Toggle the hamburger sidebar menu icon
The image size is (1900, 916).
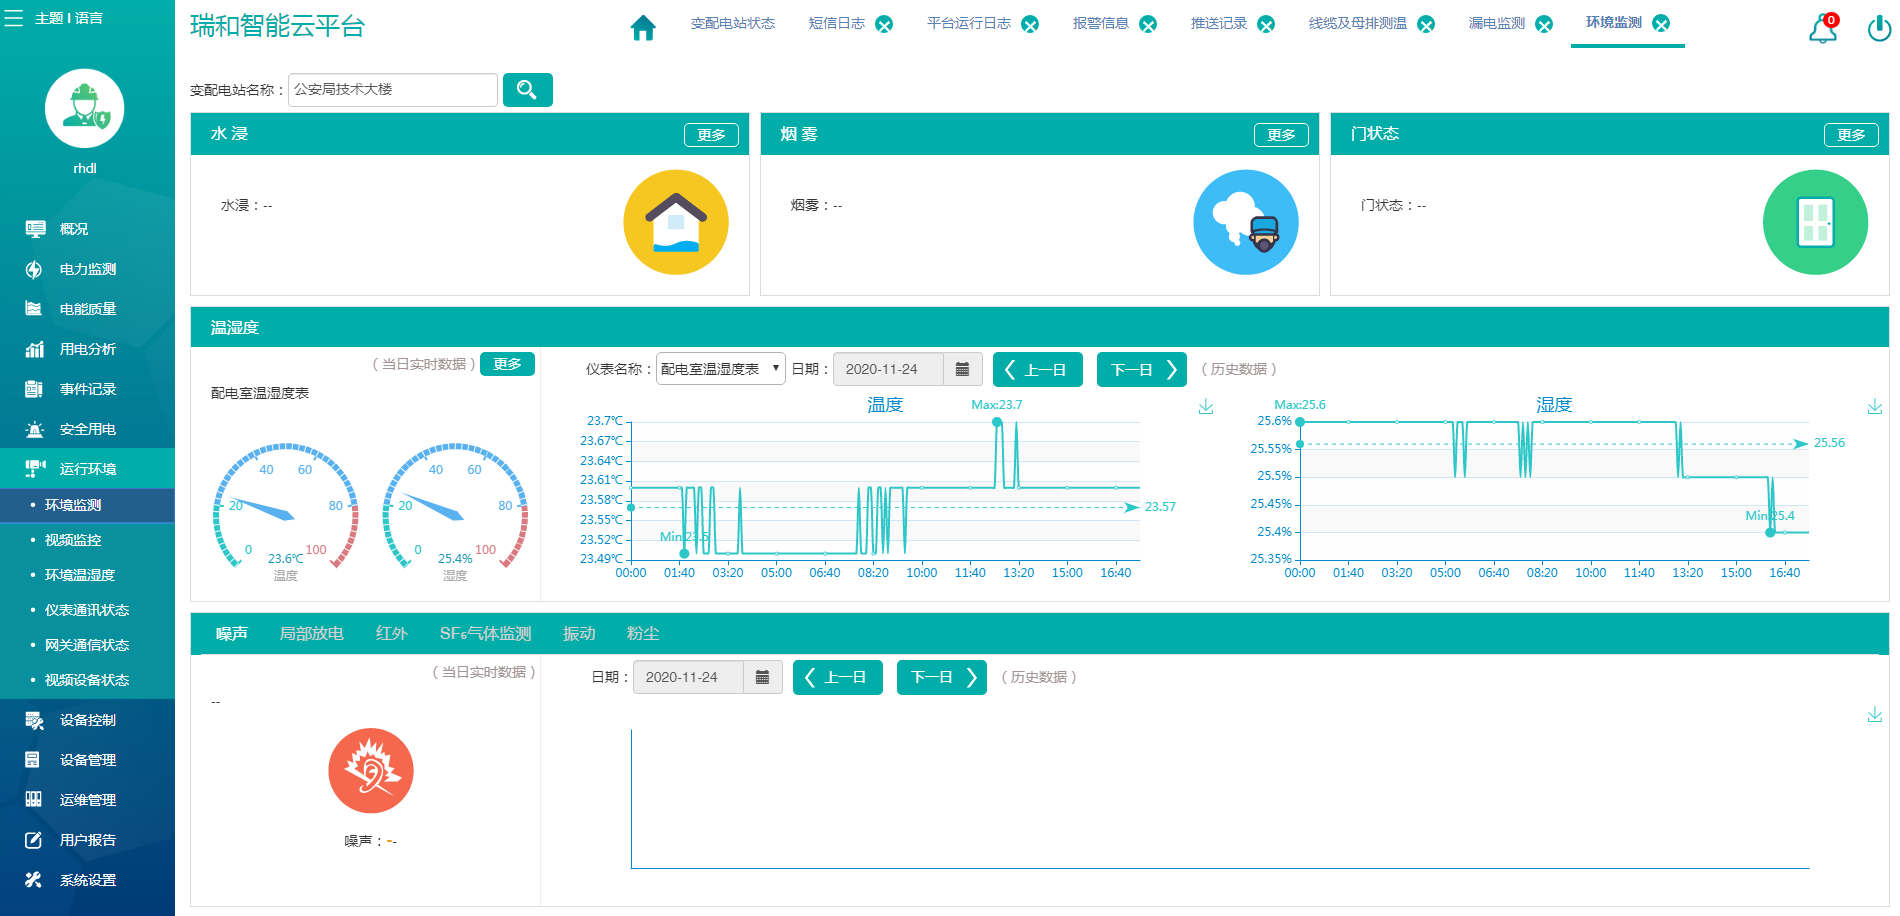[14, 18]
